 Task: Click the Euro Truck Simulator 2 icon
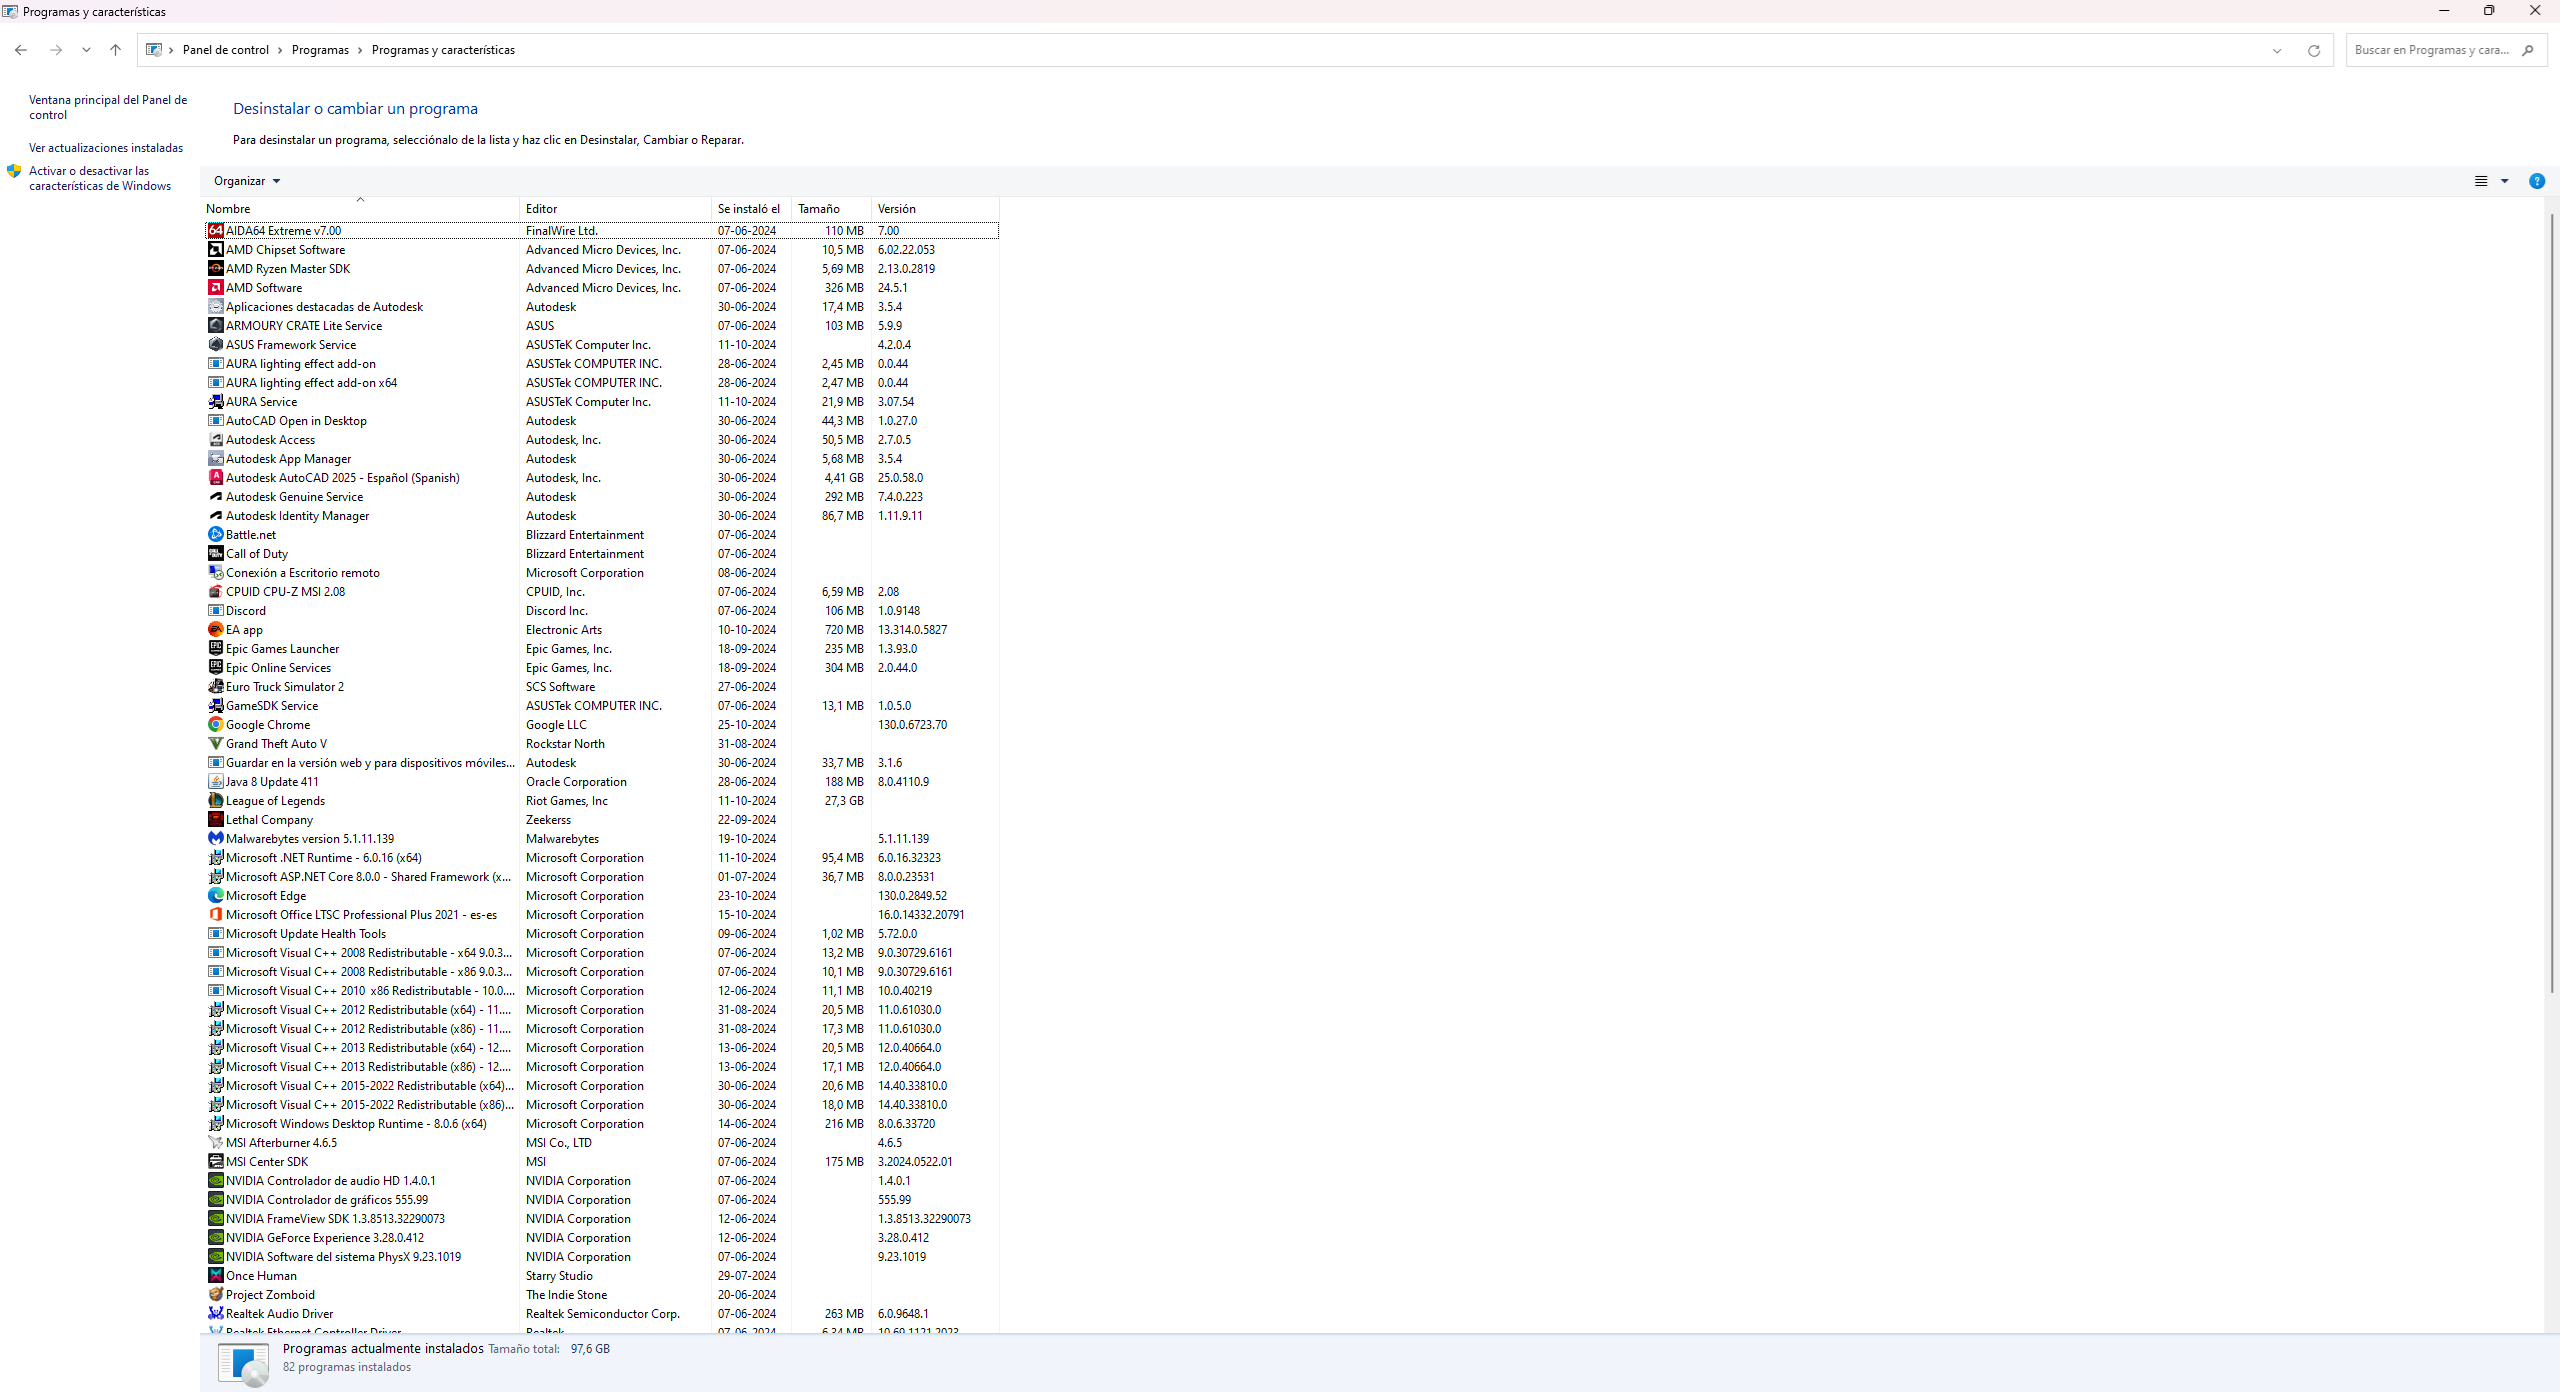pyautogui.click(x=215, y=687)
